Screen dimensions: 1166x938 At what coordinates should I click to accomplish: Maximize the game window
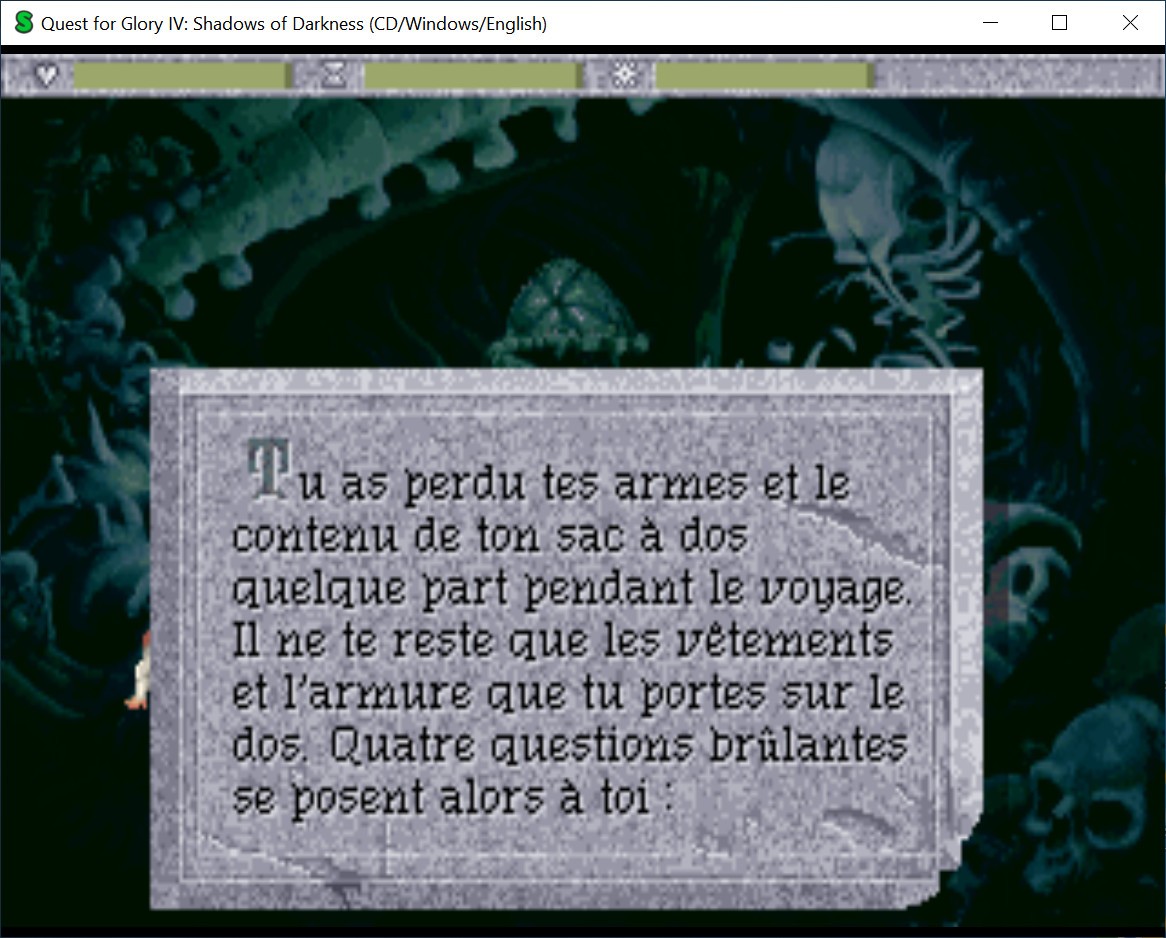click(x=1060, y=23)
